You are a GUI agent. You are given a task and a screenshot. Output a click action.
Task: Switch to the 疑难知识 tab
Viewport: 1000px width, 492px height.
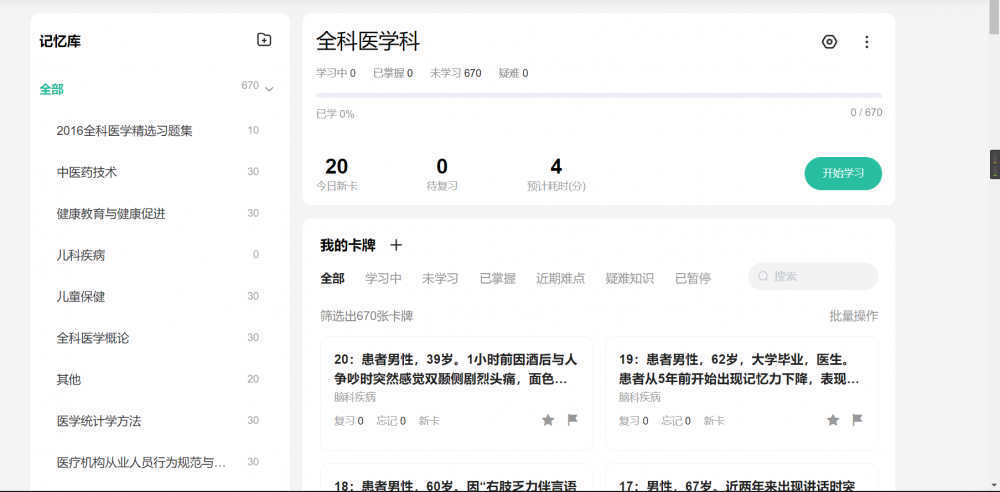click(629, 278)
